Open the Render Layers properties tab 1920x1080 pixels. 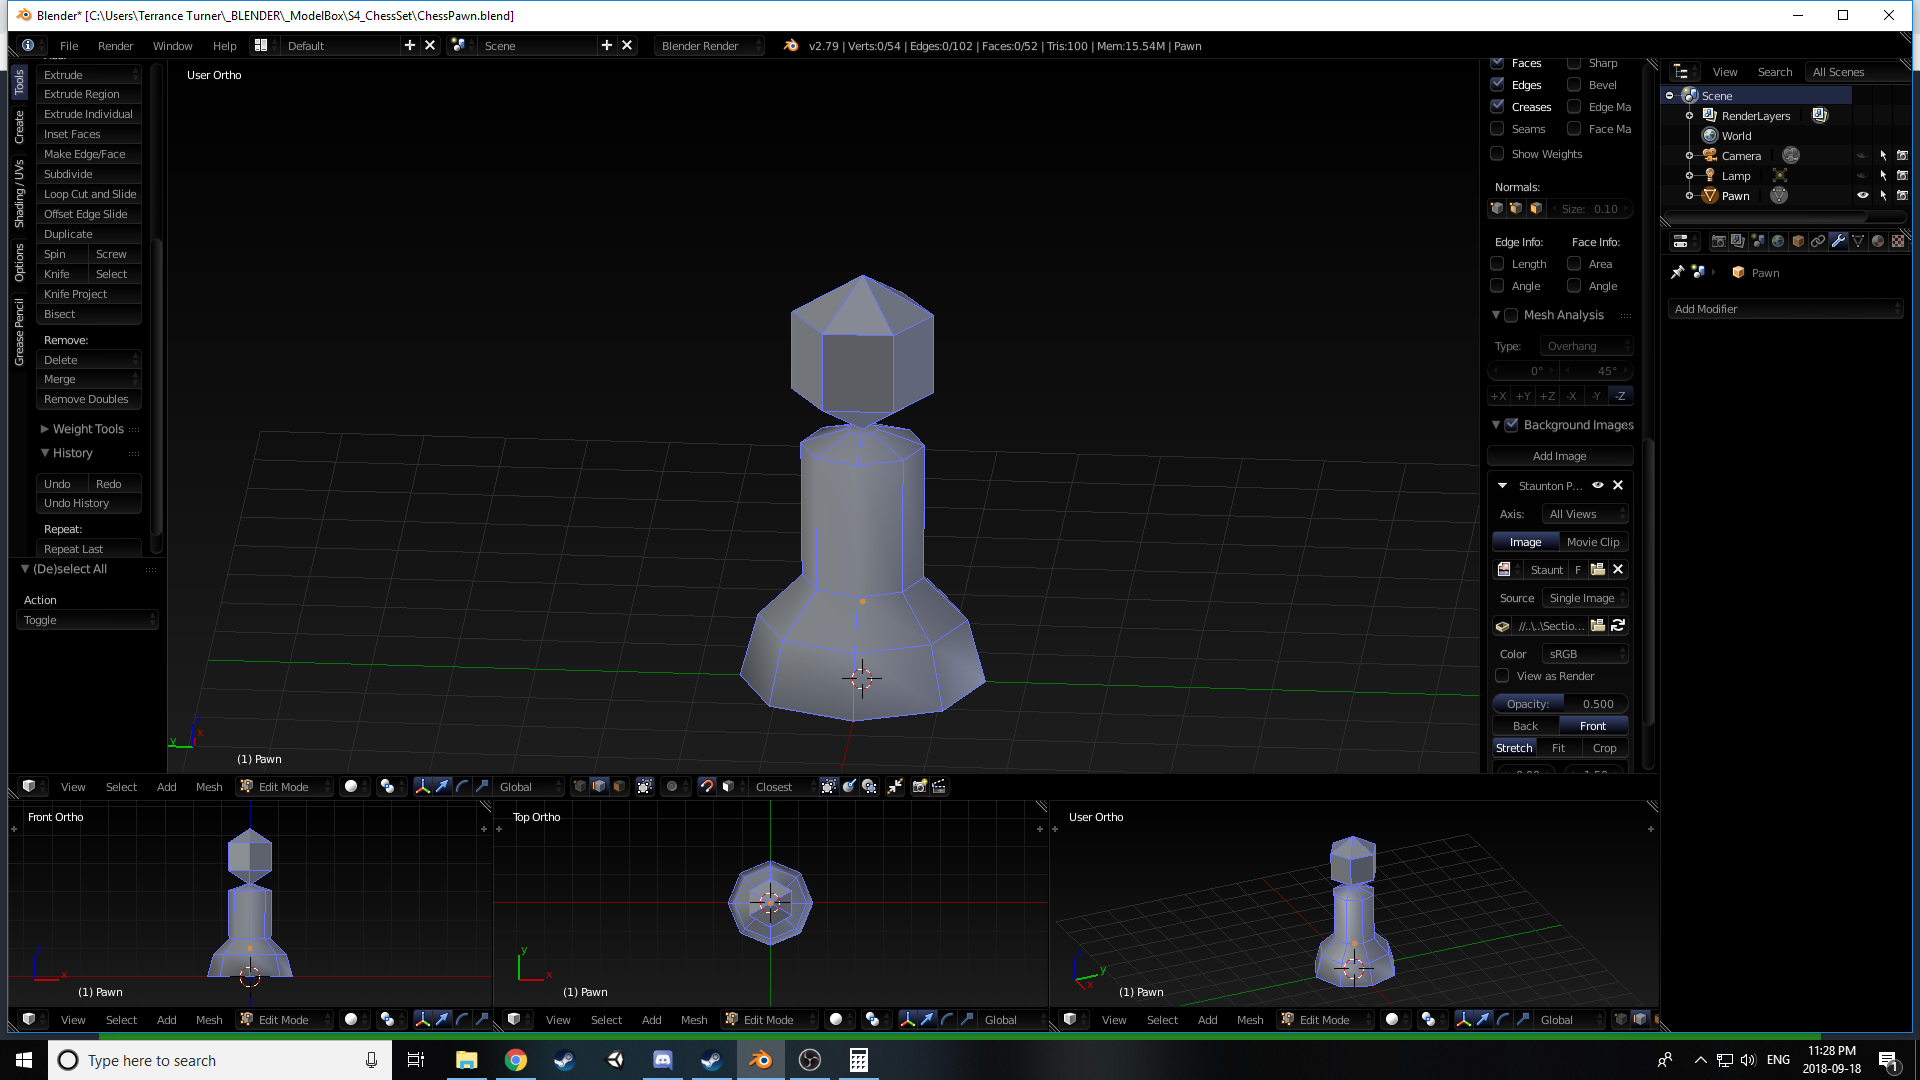pyautogui.click(x=1738, y=241)
